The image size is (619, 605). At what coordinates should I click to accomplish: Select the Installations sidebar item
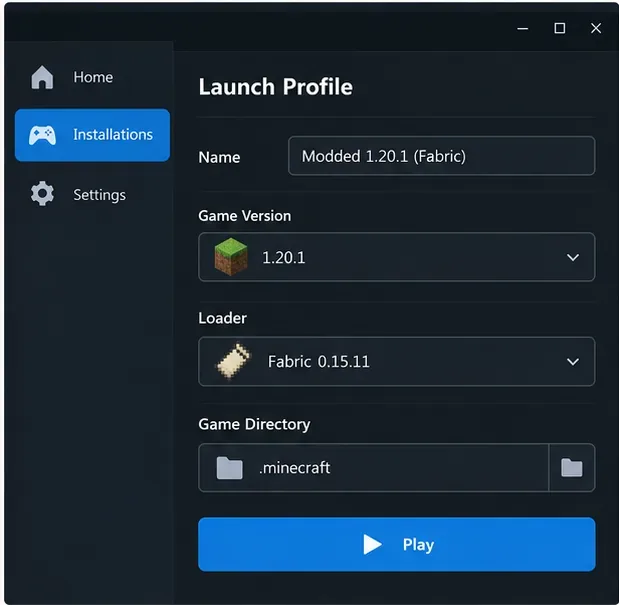point(92,135)
